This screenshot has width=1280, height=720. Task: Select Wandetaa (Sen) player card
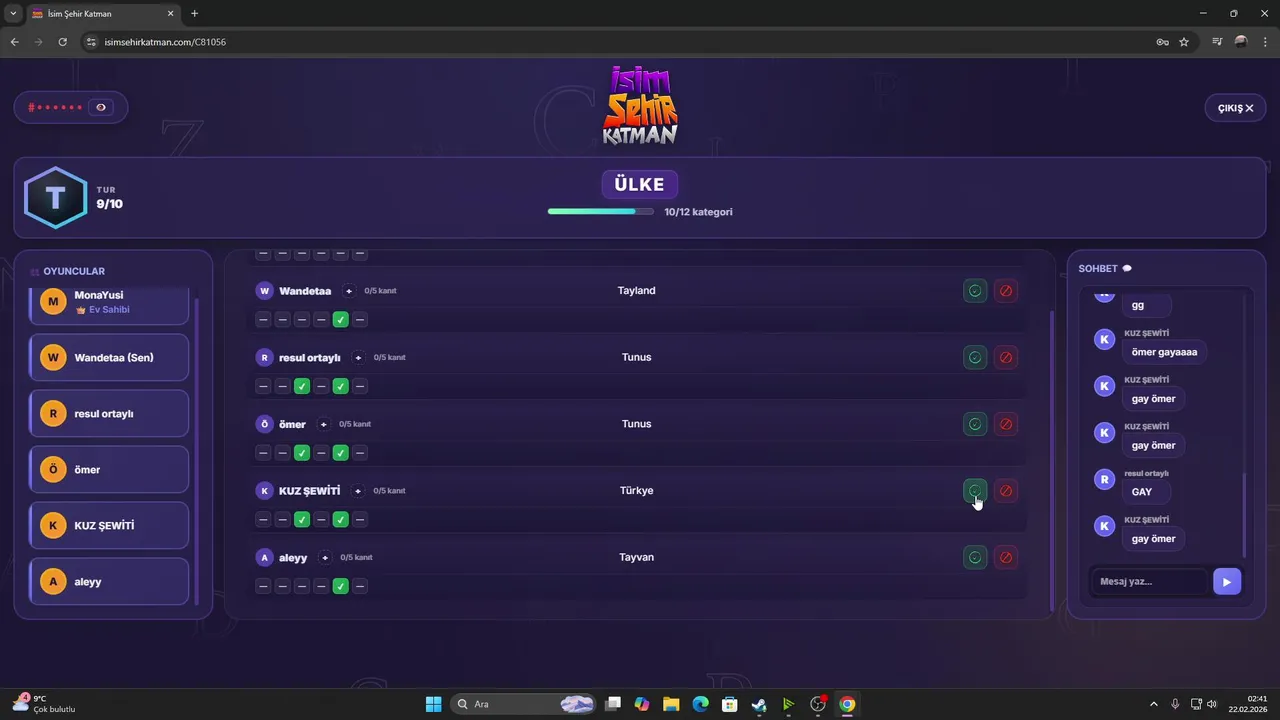pos(109,357)
